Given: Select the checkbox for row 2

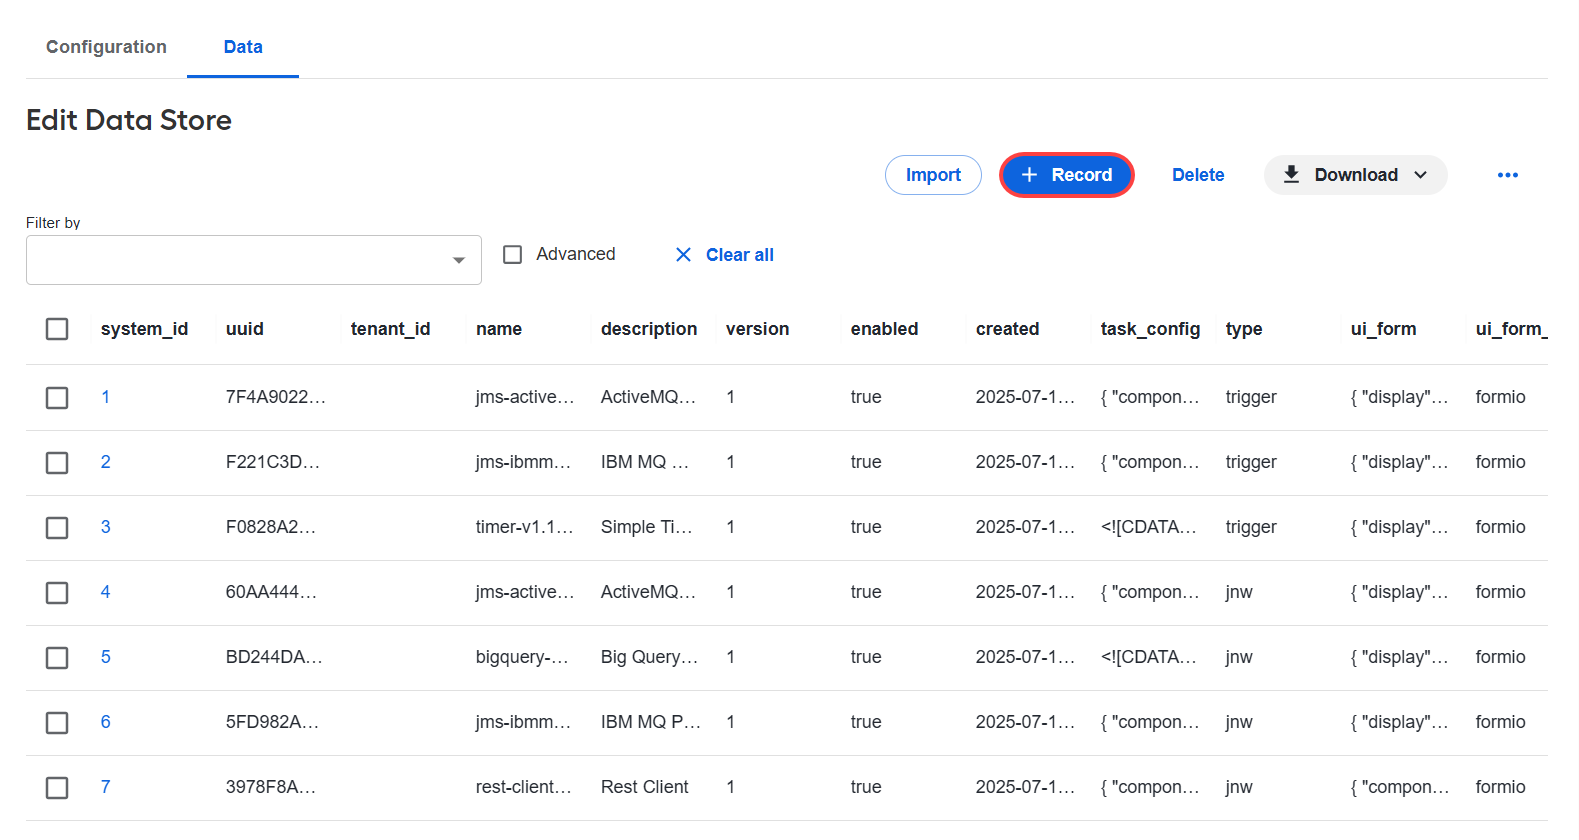Looking at the screenshot, I should (57, 463).
